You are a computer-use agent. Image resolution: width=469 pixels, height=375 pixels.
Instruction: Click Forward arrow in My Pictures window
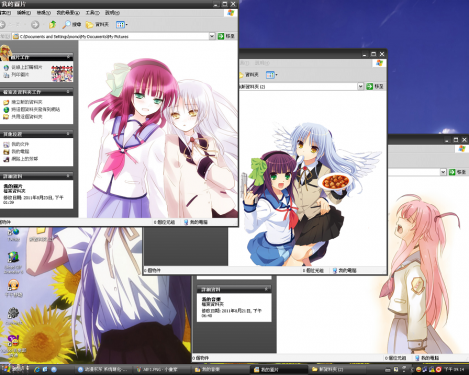35,24
